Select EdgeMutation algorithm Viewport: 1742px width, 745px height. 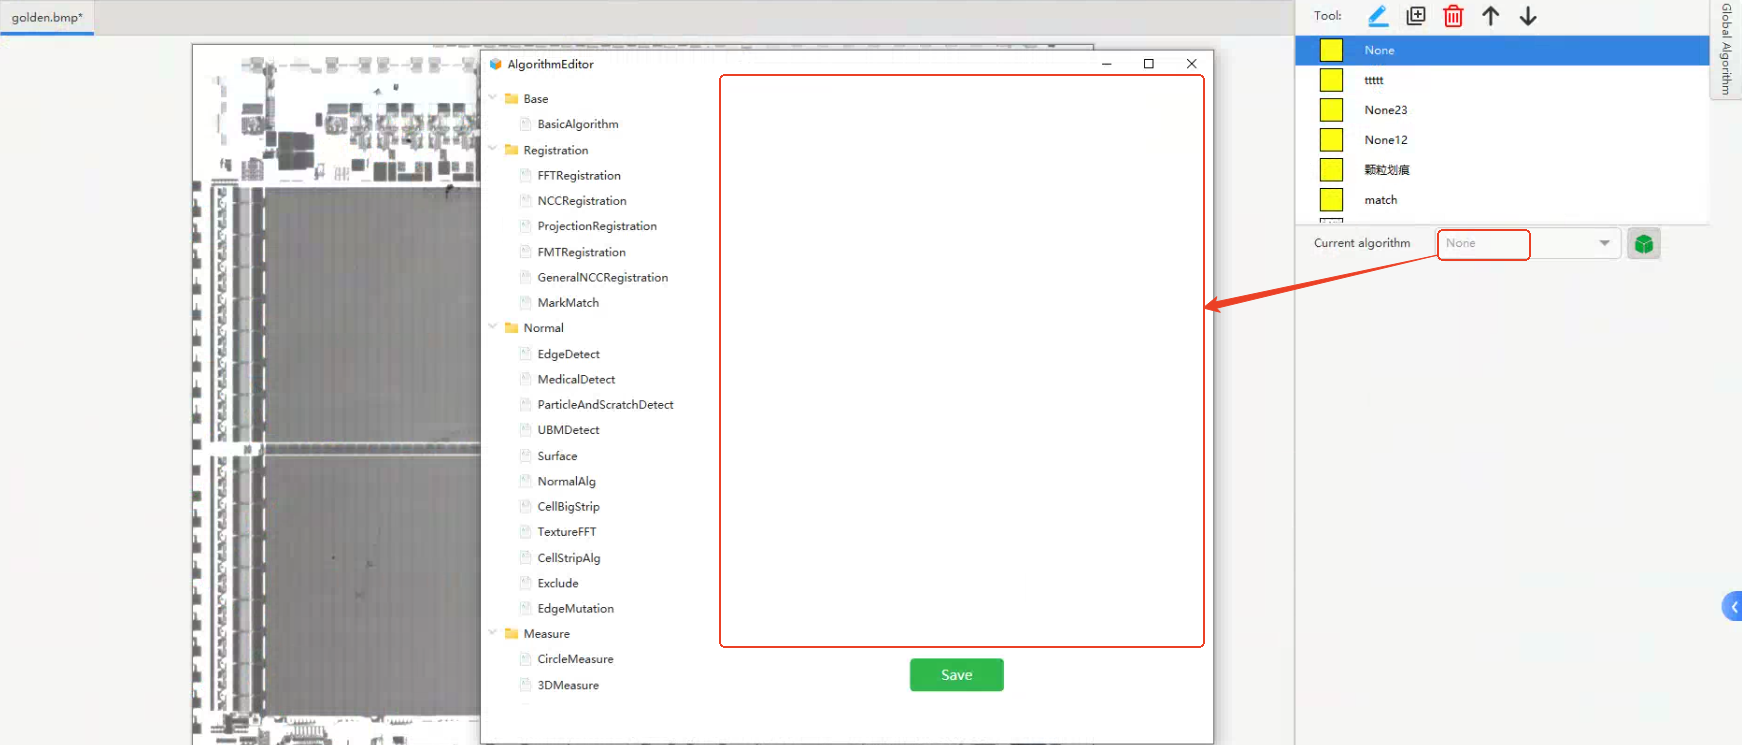pos(575,608)
